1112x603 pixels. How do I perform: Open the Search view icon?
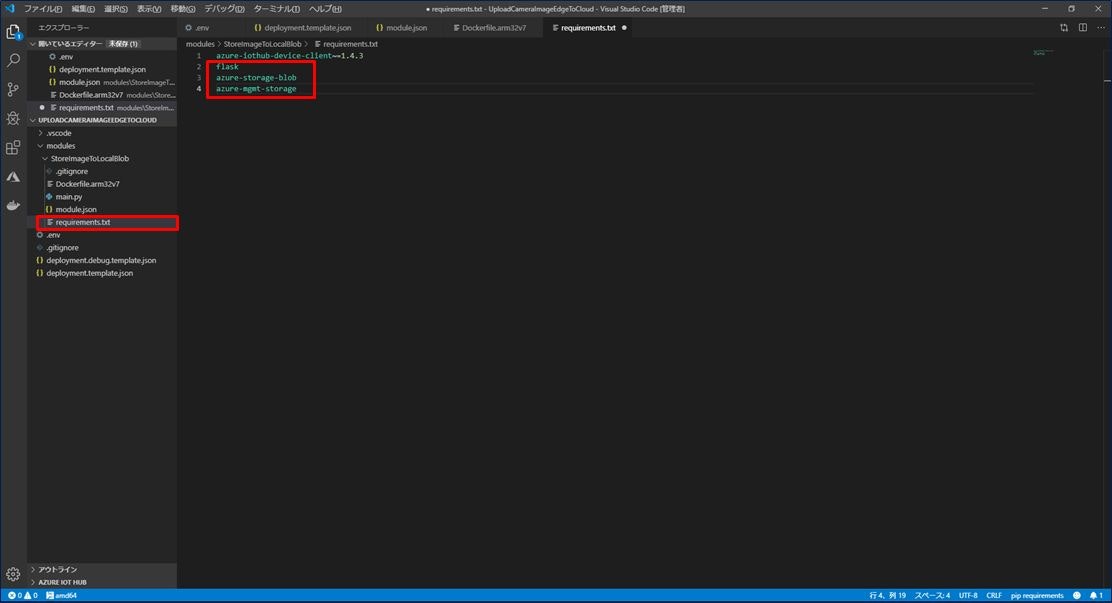[x=12, y=59]
